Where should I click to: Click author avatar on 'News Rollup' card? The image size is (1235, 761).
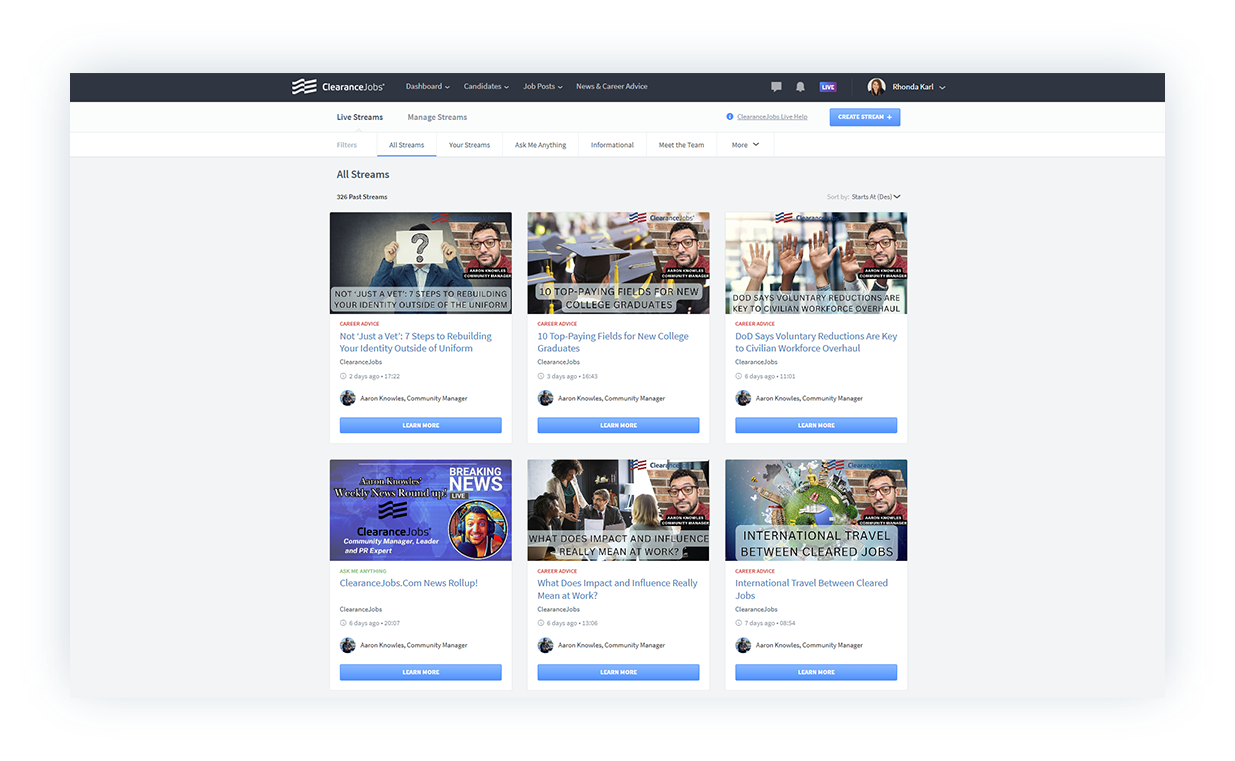pyautogui.click(x=348, y=645)
